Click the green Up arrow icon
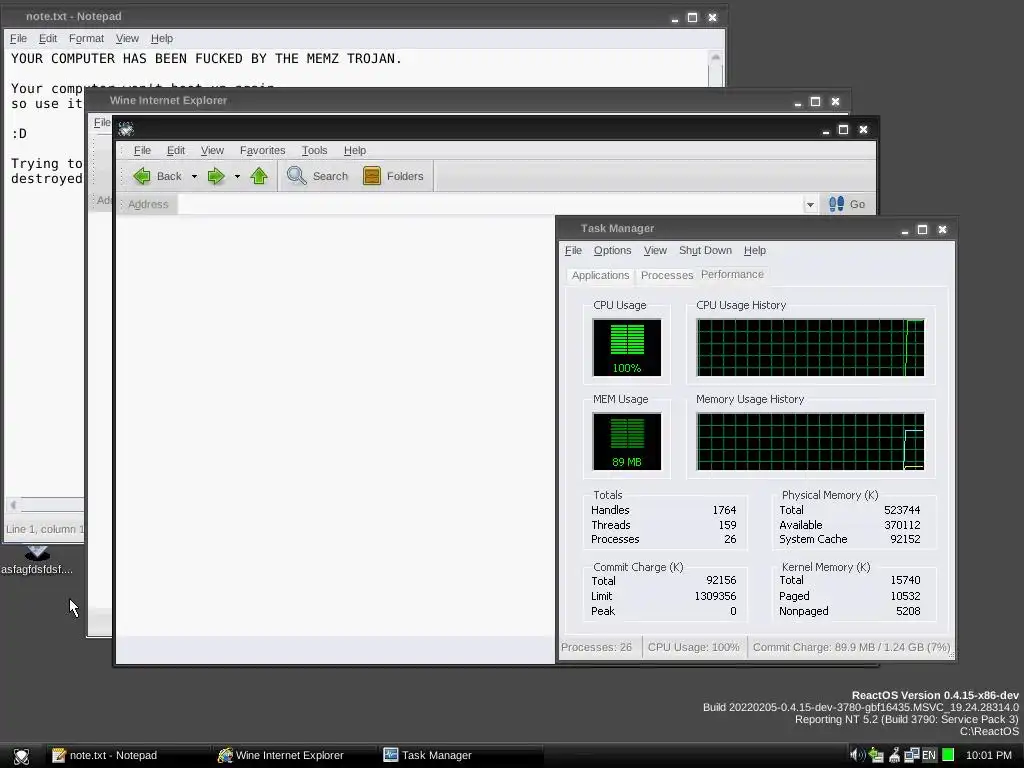The image size is (1024, 768). point(259,176)
